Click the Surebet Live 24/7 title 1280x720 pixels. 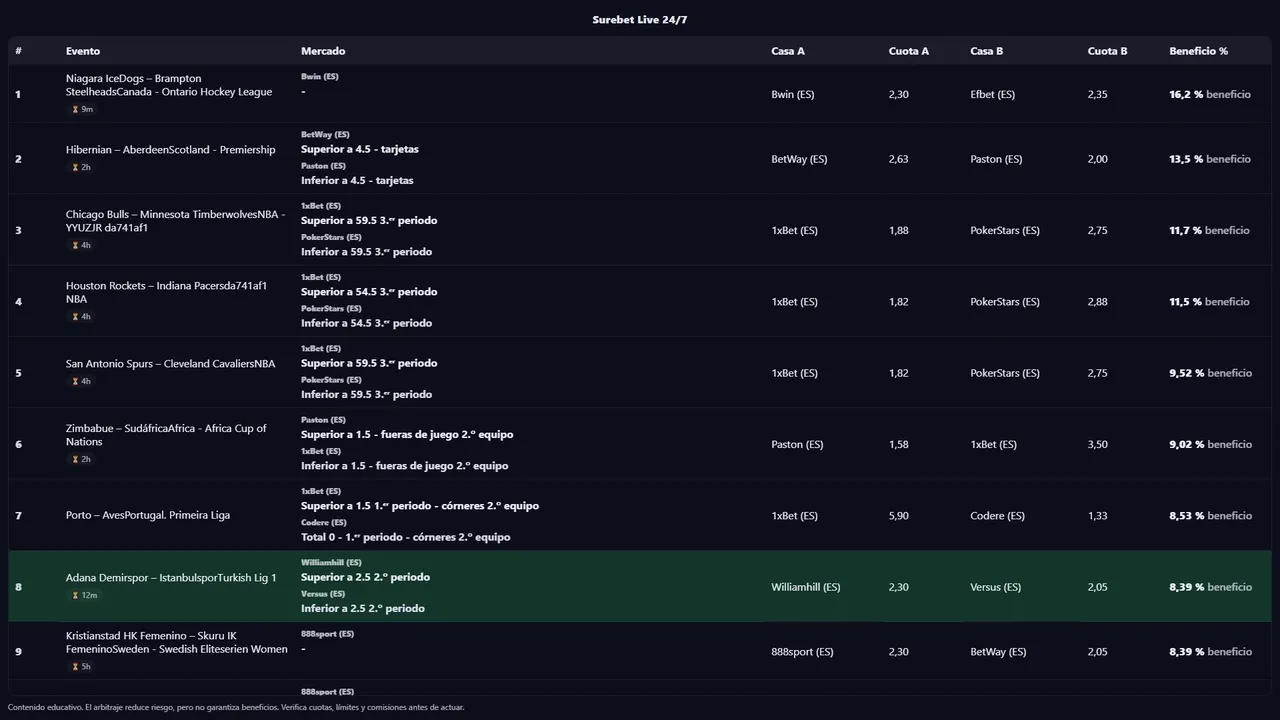[640, 20]
